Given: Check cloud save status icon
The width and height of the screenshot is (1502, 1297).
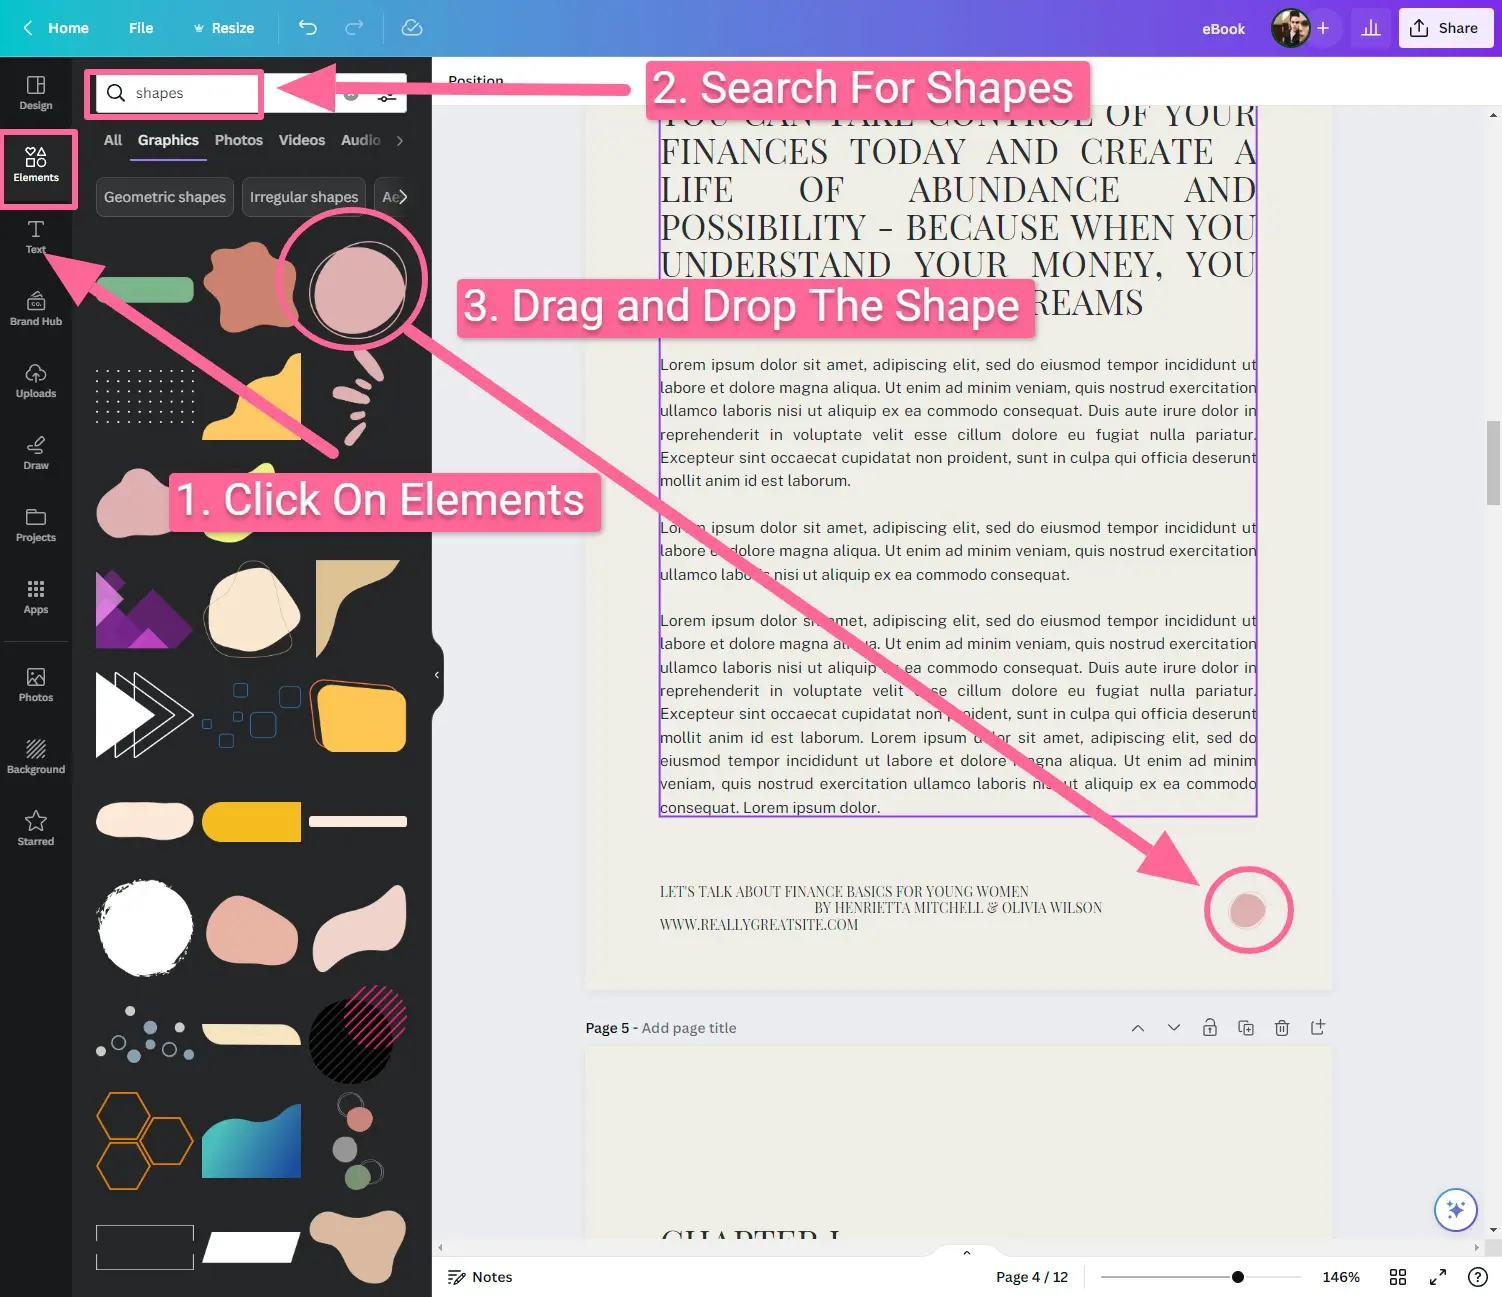Looking at the screenshot, I should (x=412, y=28).
